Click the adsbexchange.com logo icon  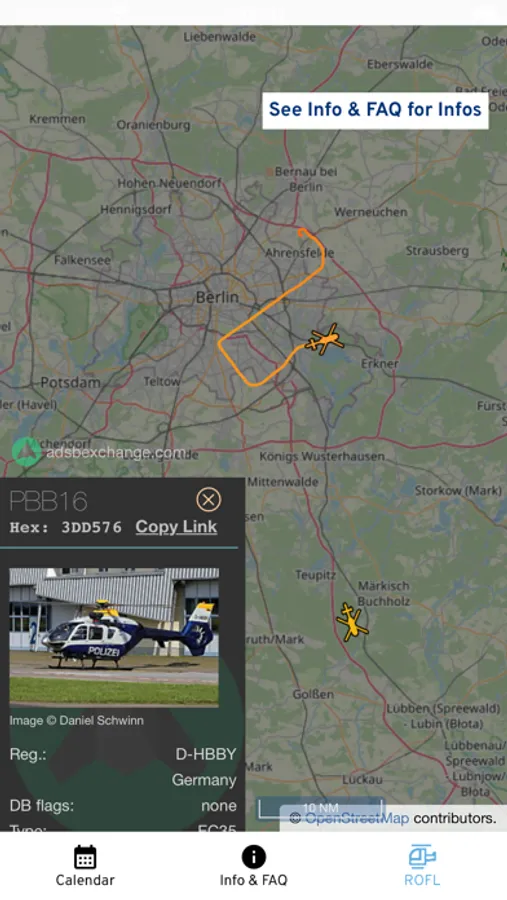26,452
